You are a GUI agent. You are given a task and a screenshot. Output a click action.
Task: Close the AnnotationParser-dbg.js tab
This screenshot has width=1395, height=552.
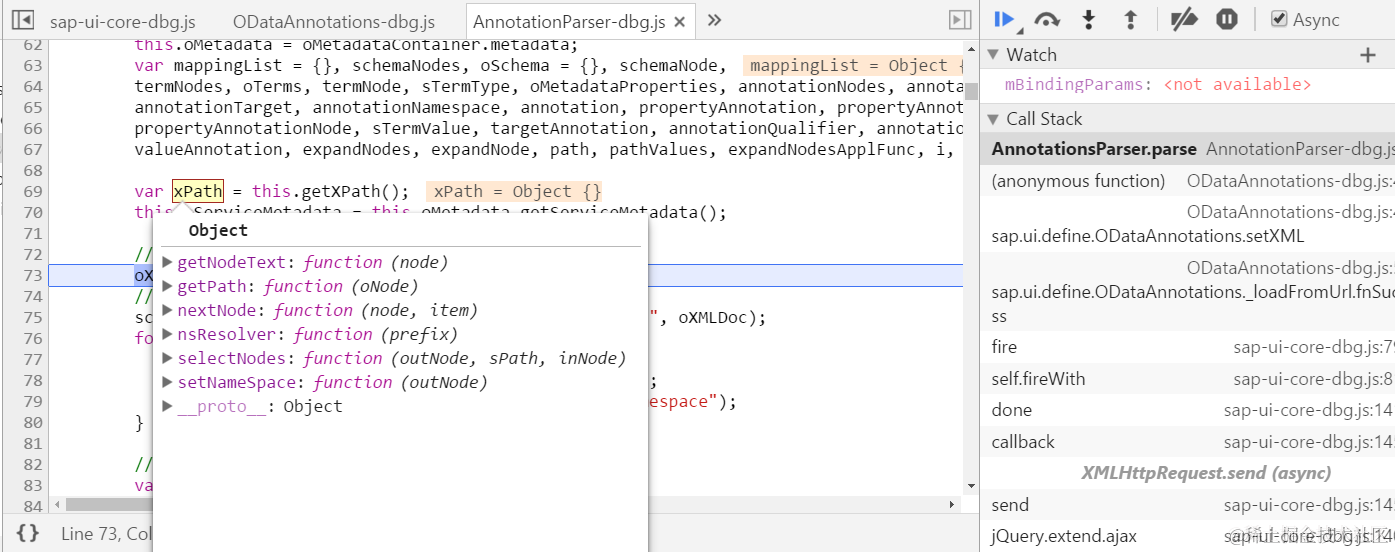[680, 22]
